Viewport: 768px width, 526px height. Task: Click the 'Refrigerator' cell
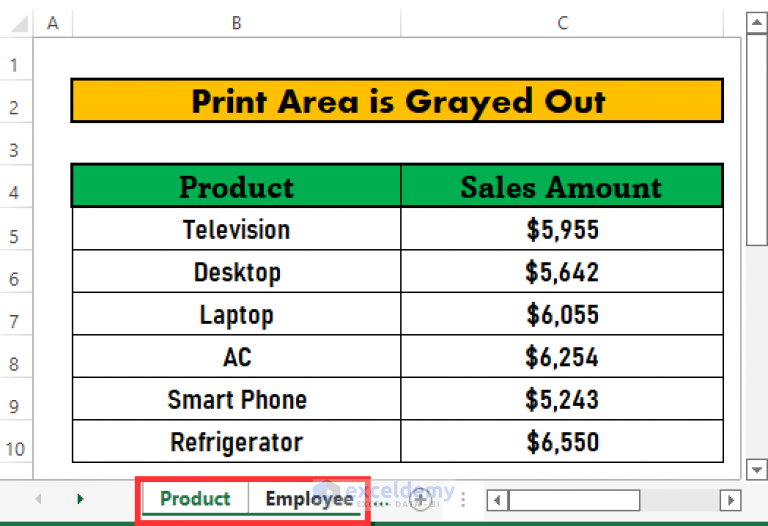tap(236, 442)
